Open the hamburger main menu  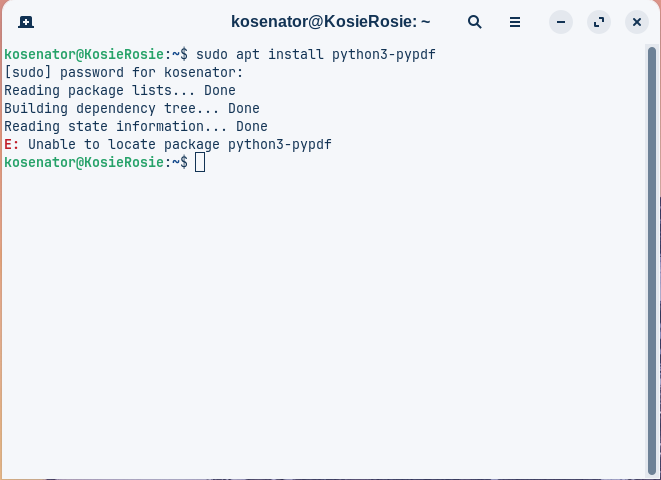515,22
